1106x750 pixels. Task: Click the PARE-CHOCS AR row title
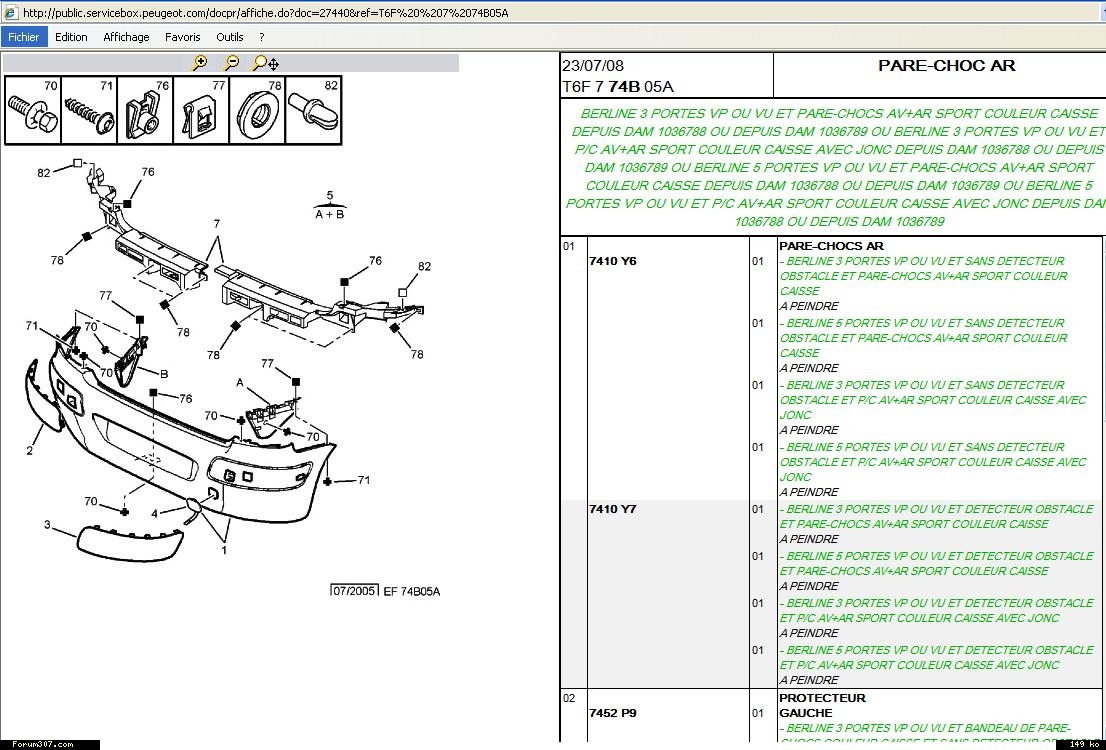[x=831, y=246]
